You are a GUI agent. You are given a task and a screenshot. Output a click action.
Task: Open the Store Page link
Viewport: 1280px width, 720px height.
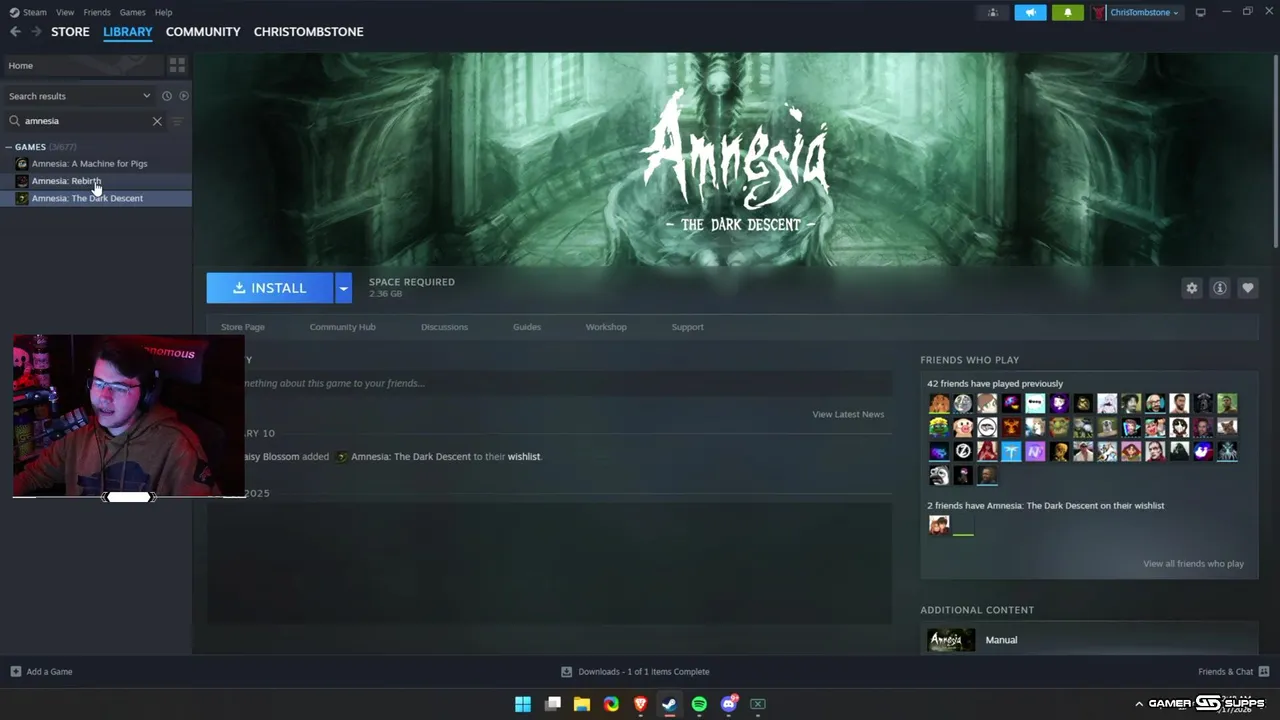[x=243, y=327]
